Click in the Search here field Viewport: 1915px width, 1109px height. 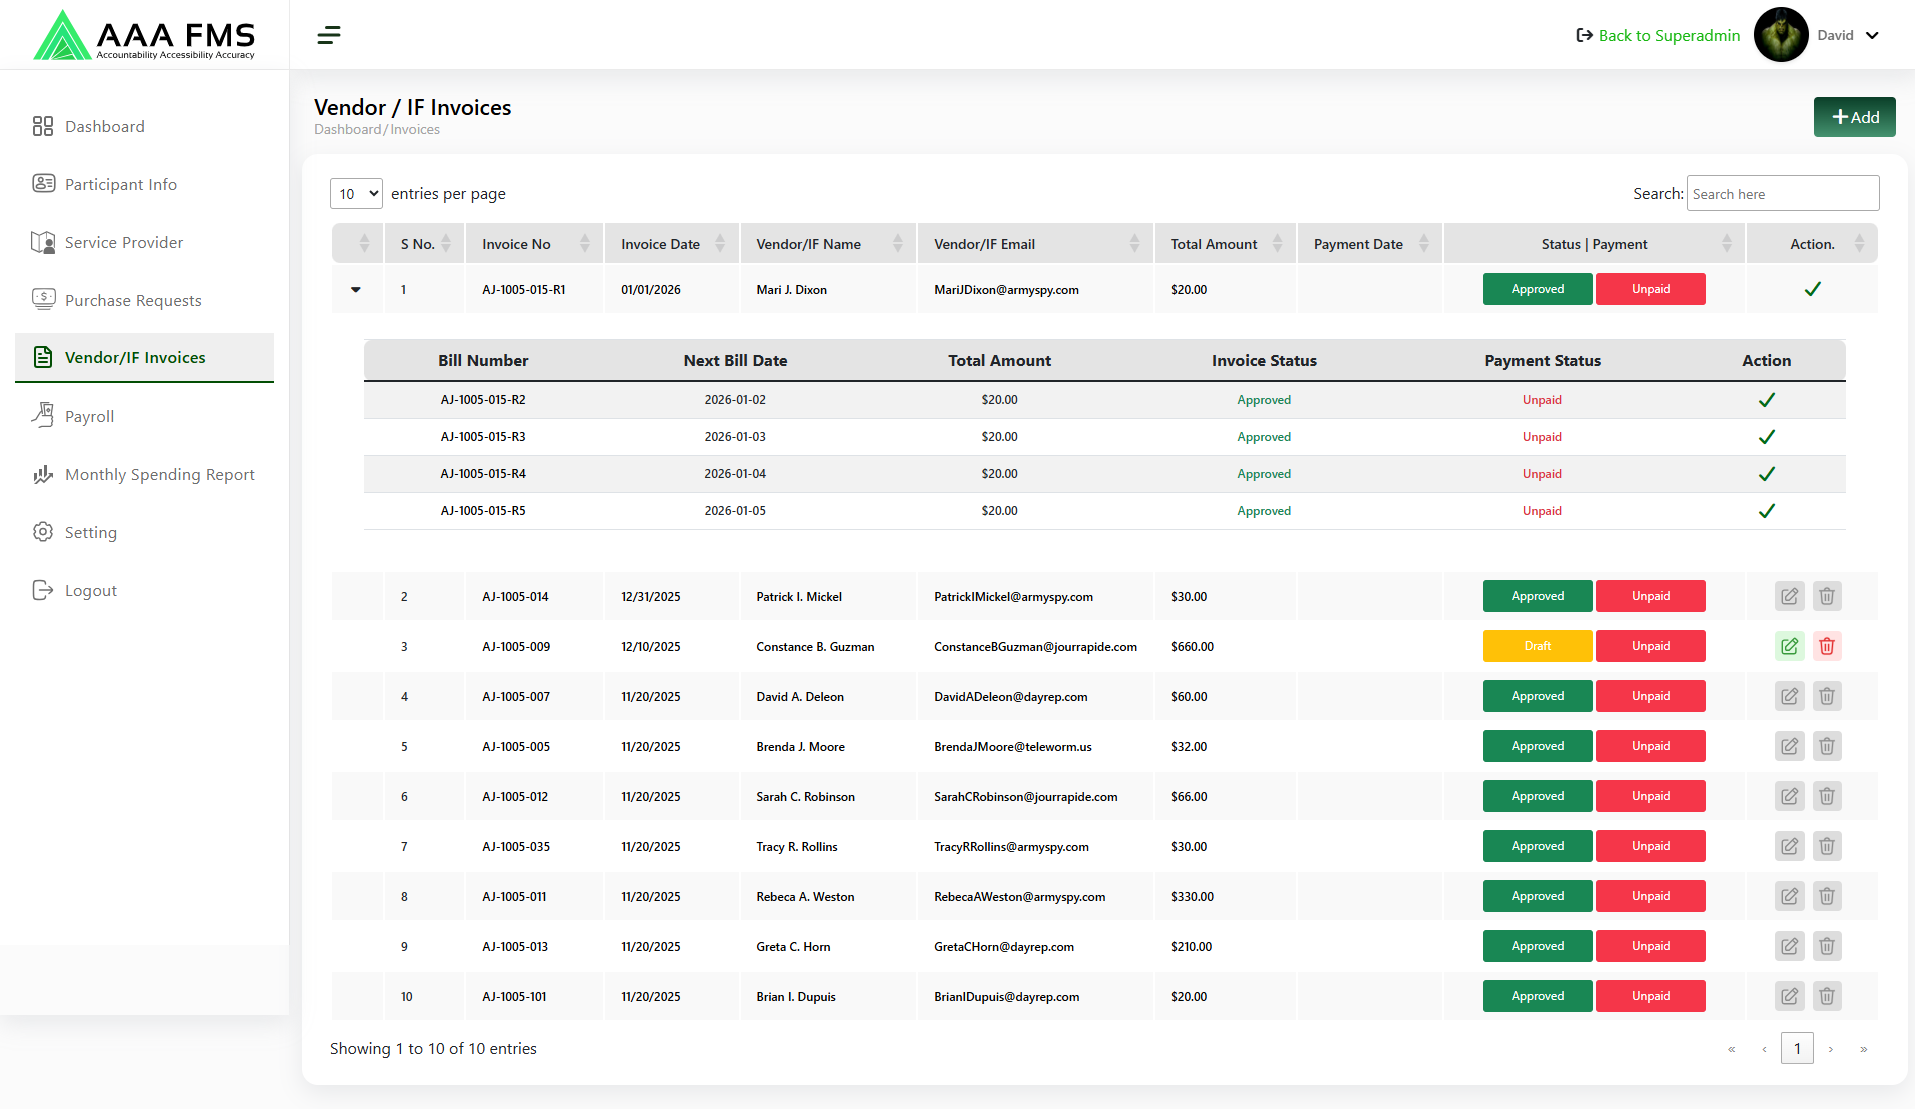tap(1782, 194)
